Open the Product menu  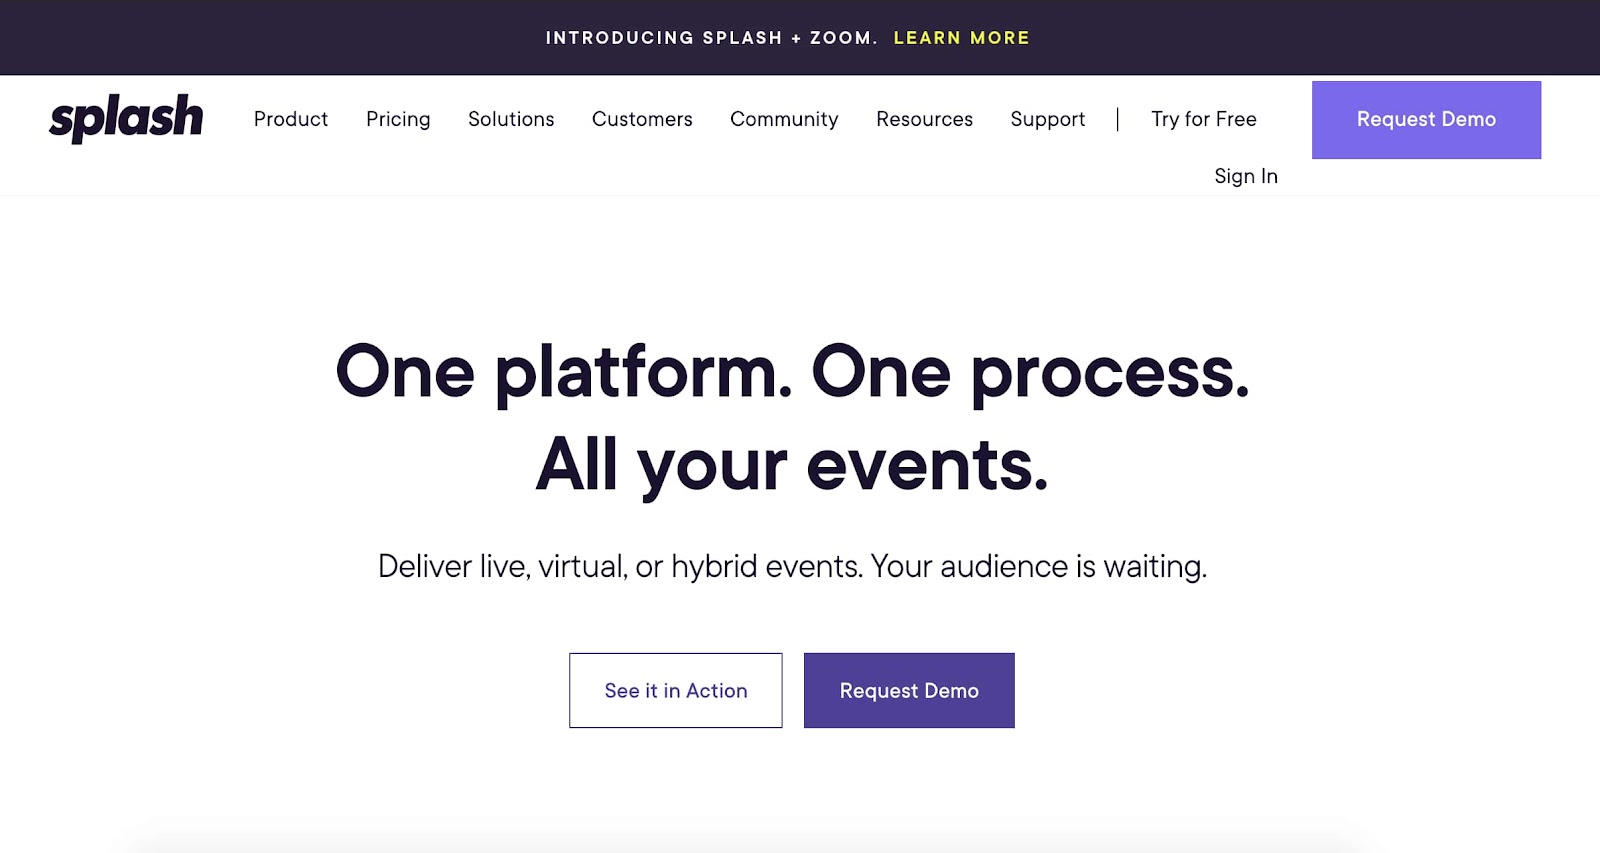tap(291, 119)
